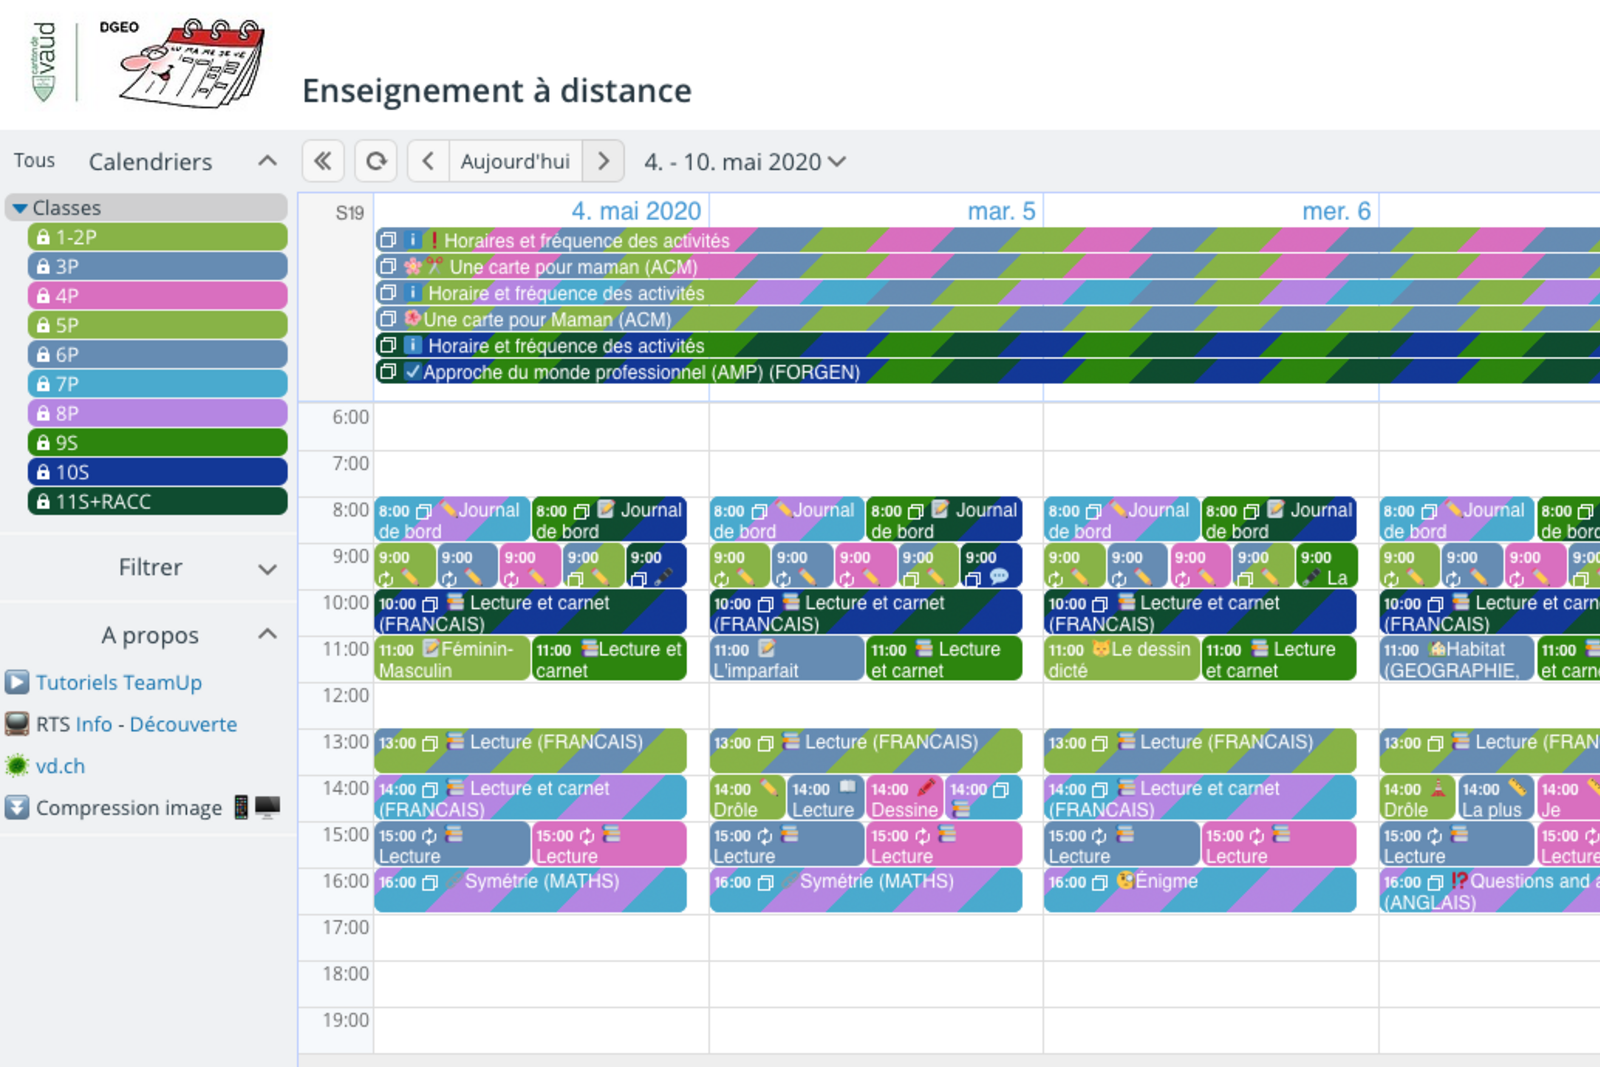Viewport: 1600px width, 1067px height.
Task: Click the Compression image download icon
Action: tap(17, 807)
